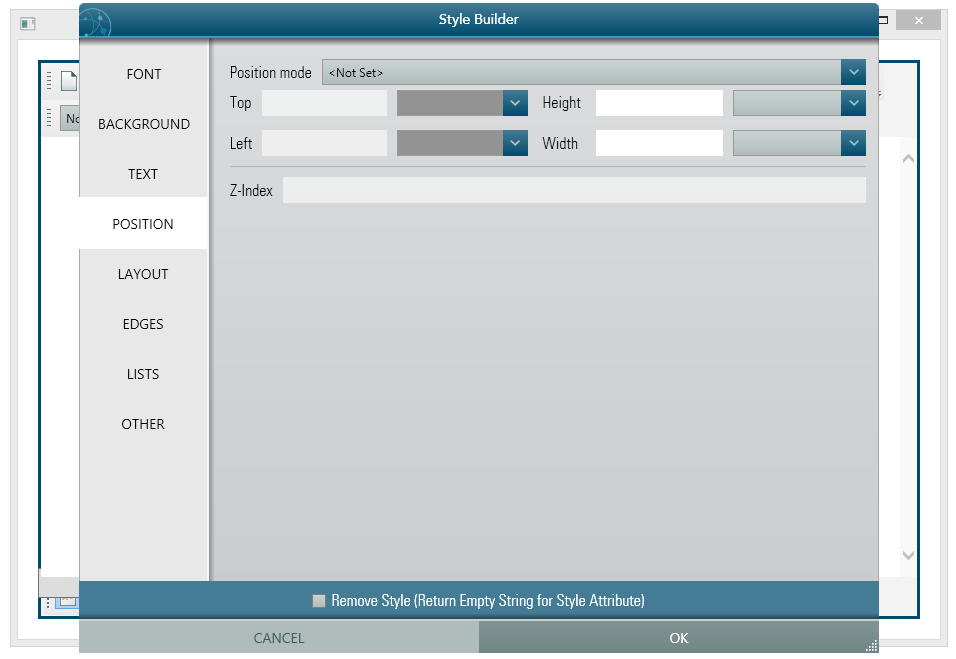Image resolution: width=956 pixels, height=659 pixels.
Task: Click the Style Builder globe logo icon
Action: click(95, 21)
